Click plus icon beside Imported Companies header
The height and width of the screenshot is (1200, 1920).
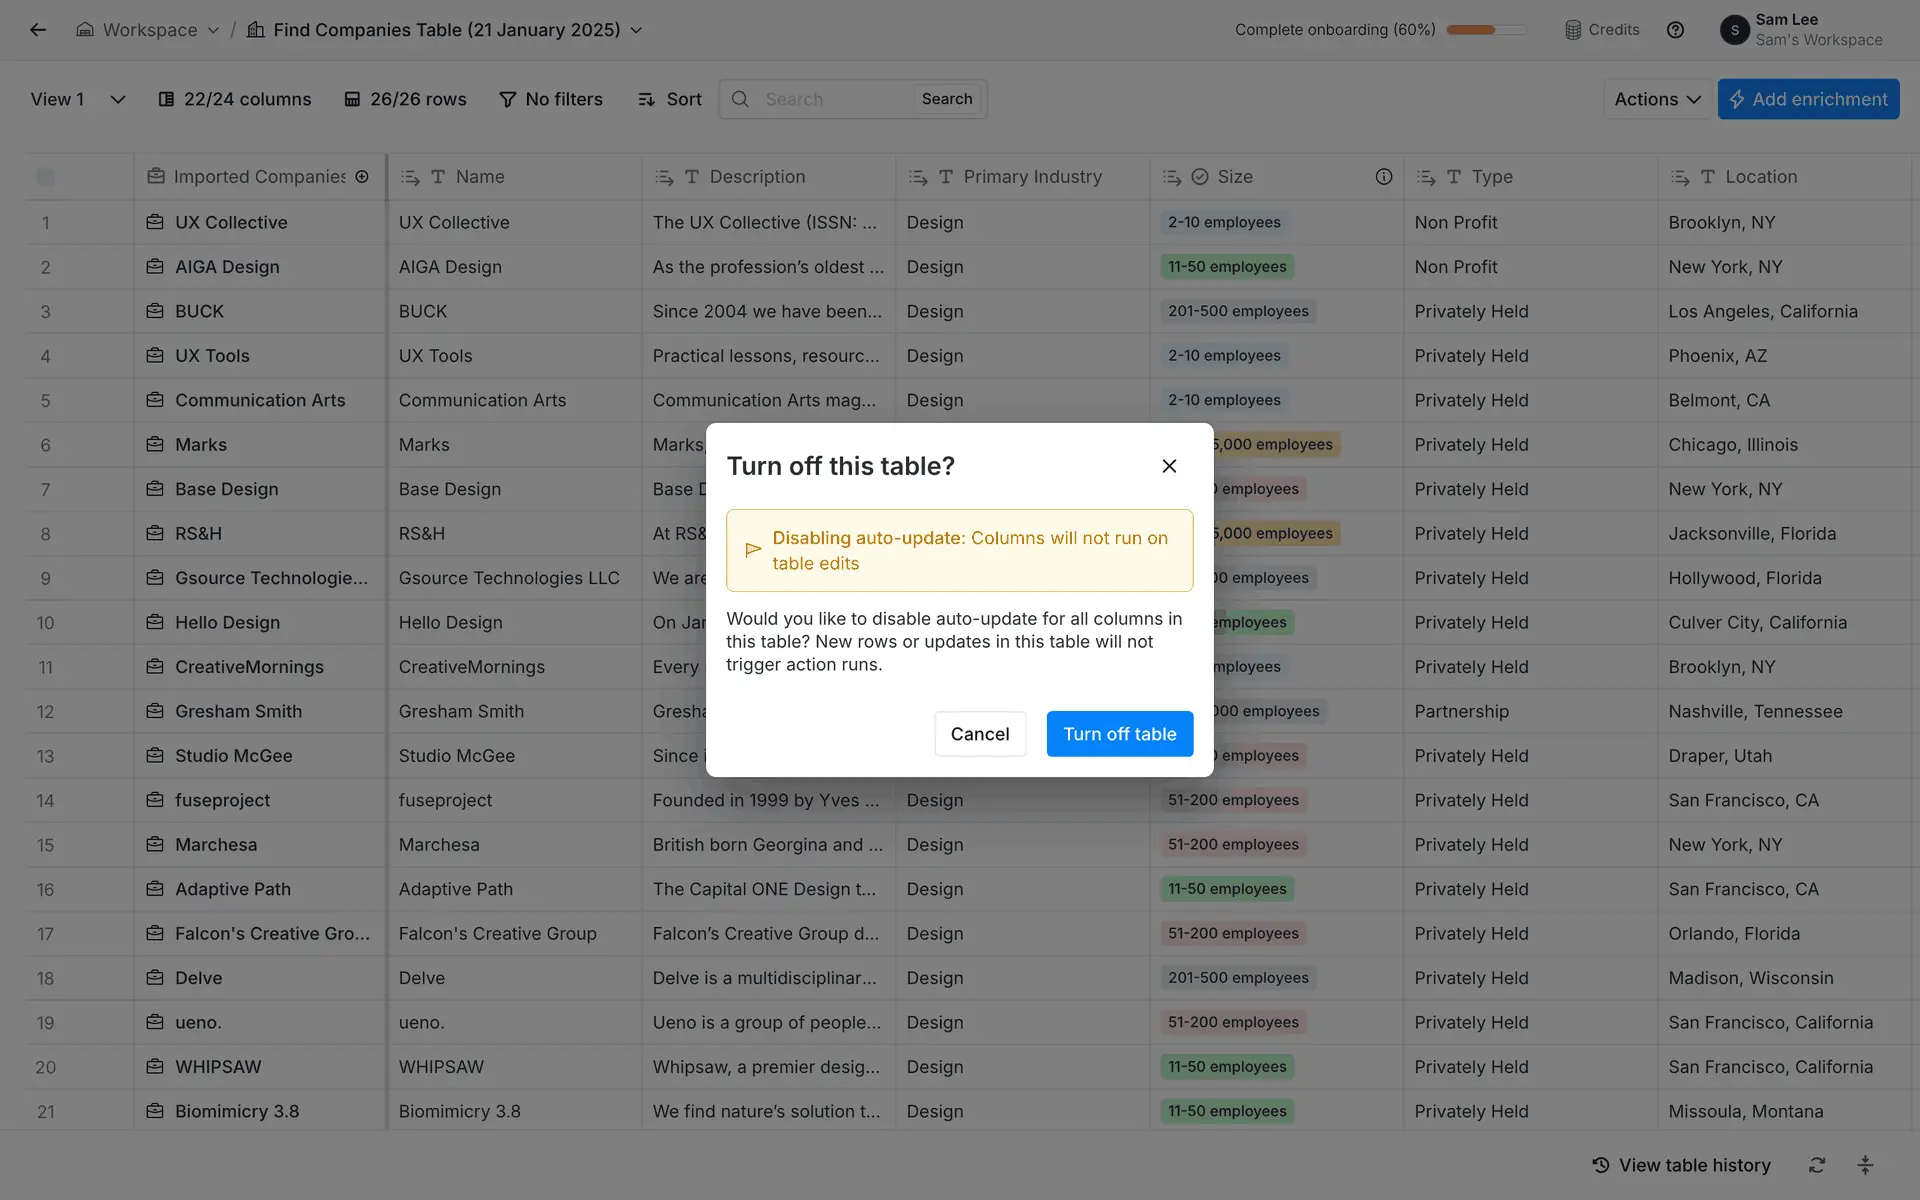[x=362, y=177]
